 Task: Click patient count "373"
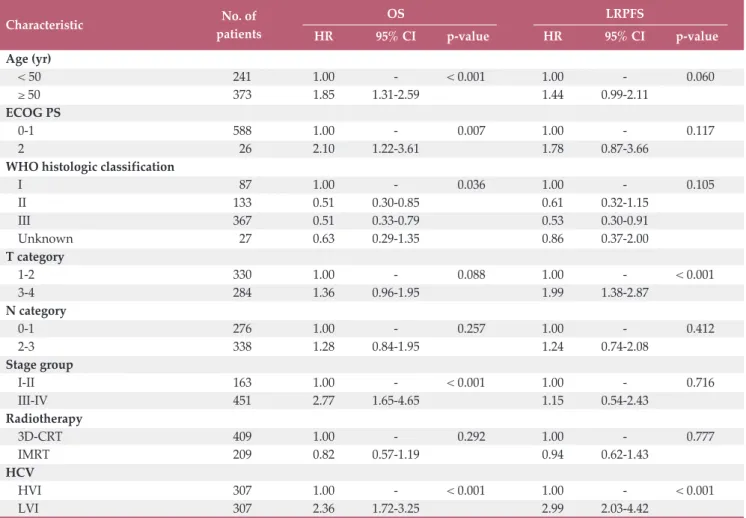tap(242, 95)
